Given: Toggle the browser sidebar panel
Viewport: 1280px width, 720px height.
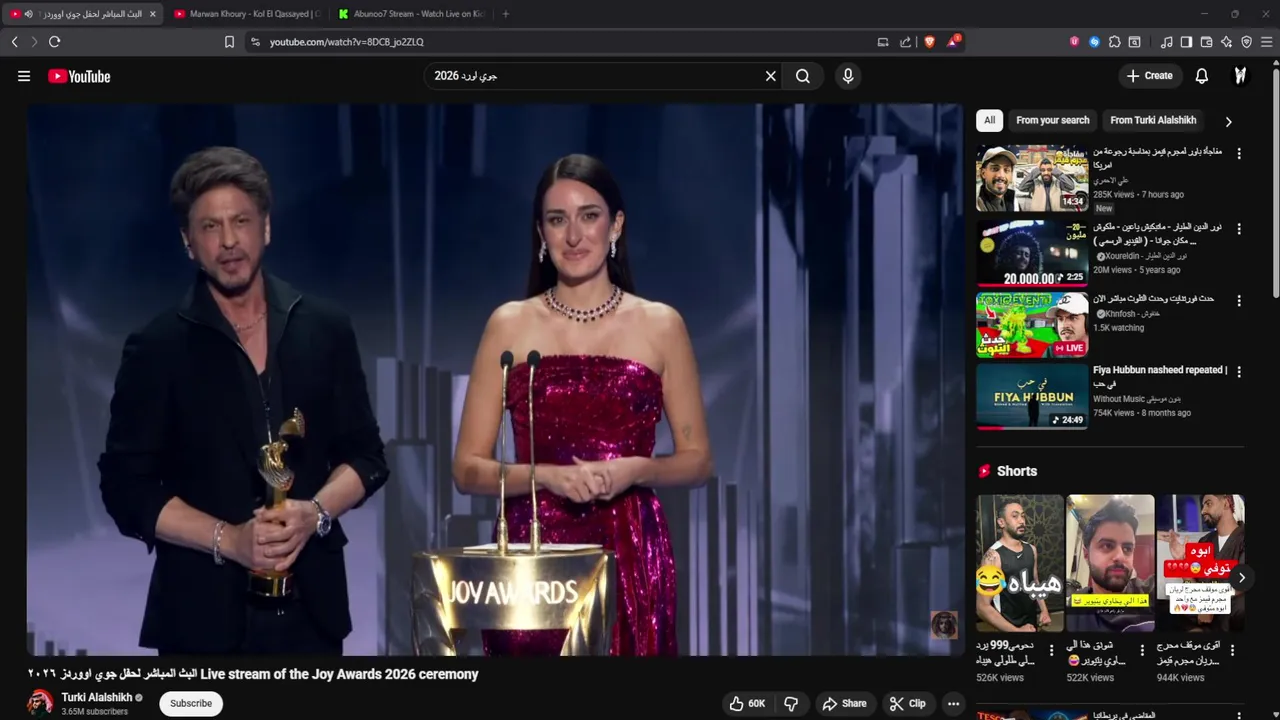Looking at the screenshot, I should (1186, 42).
